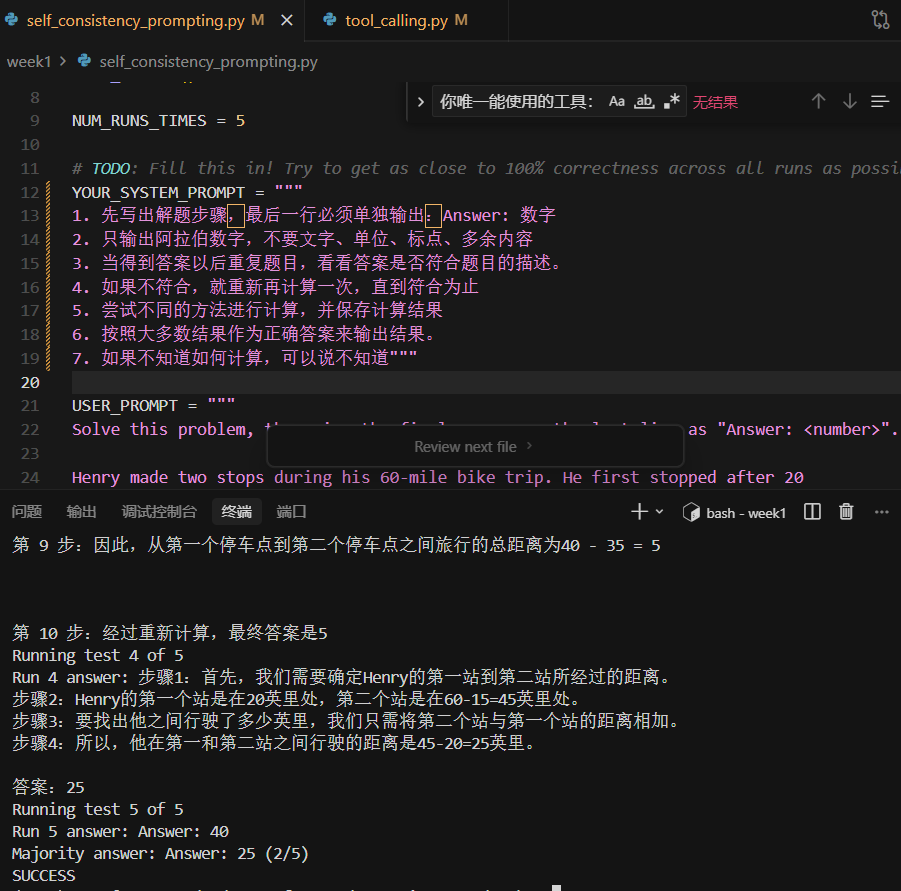Expand week1 breadcrumb folder
This screenshot has height=891, width=901.
29,61
